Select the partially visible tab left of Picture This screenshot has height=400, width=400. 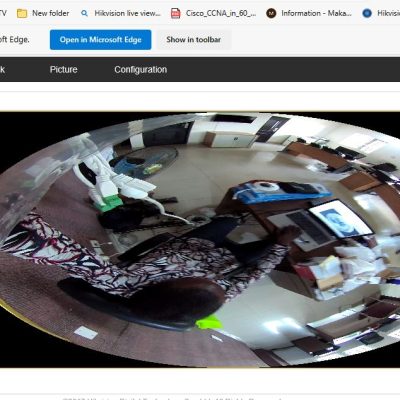(x=2, y=69)
